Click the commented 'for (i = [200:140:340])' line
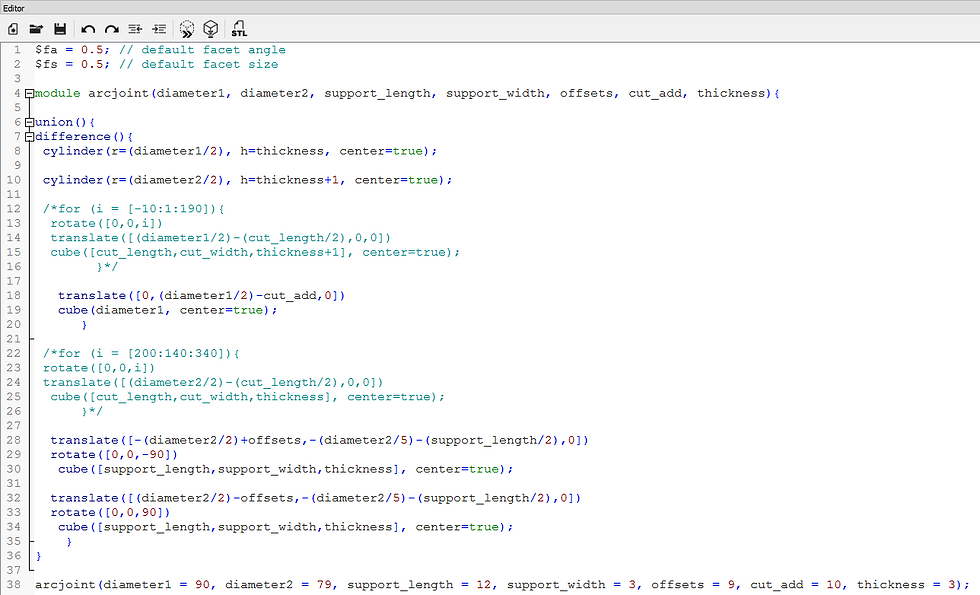980x595 pixels. (x=141, y=354)
